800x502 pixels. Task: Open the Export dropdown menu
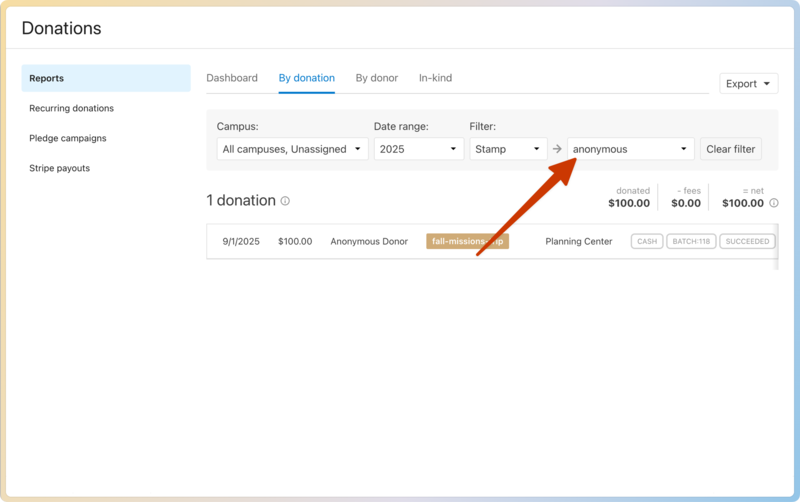click(x=748, y=84)
